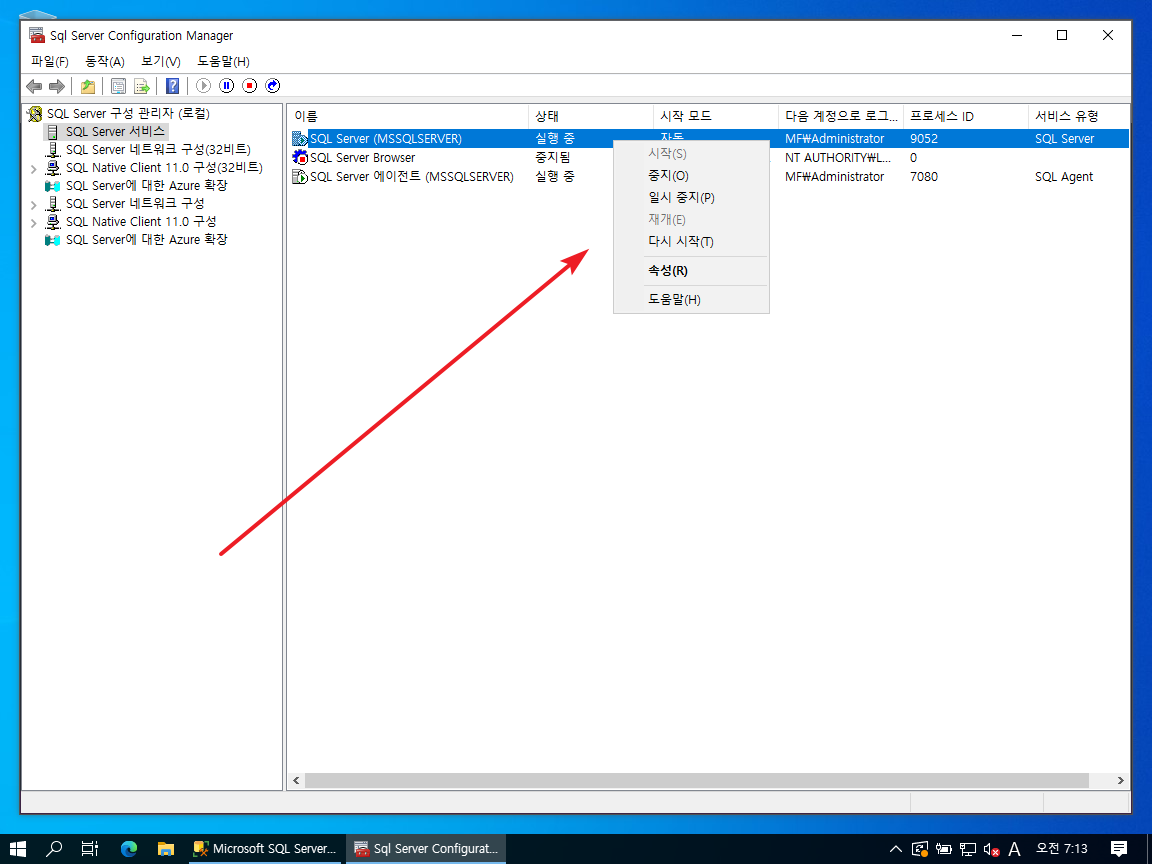Switch to Microsoft SQL Server taskbar window
The height and width of the screenshot is (864, 1152).
264,849
